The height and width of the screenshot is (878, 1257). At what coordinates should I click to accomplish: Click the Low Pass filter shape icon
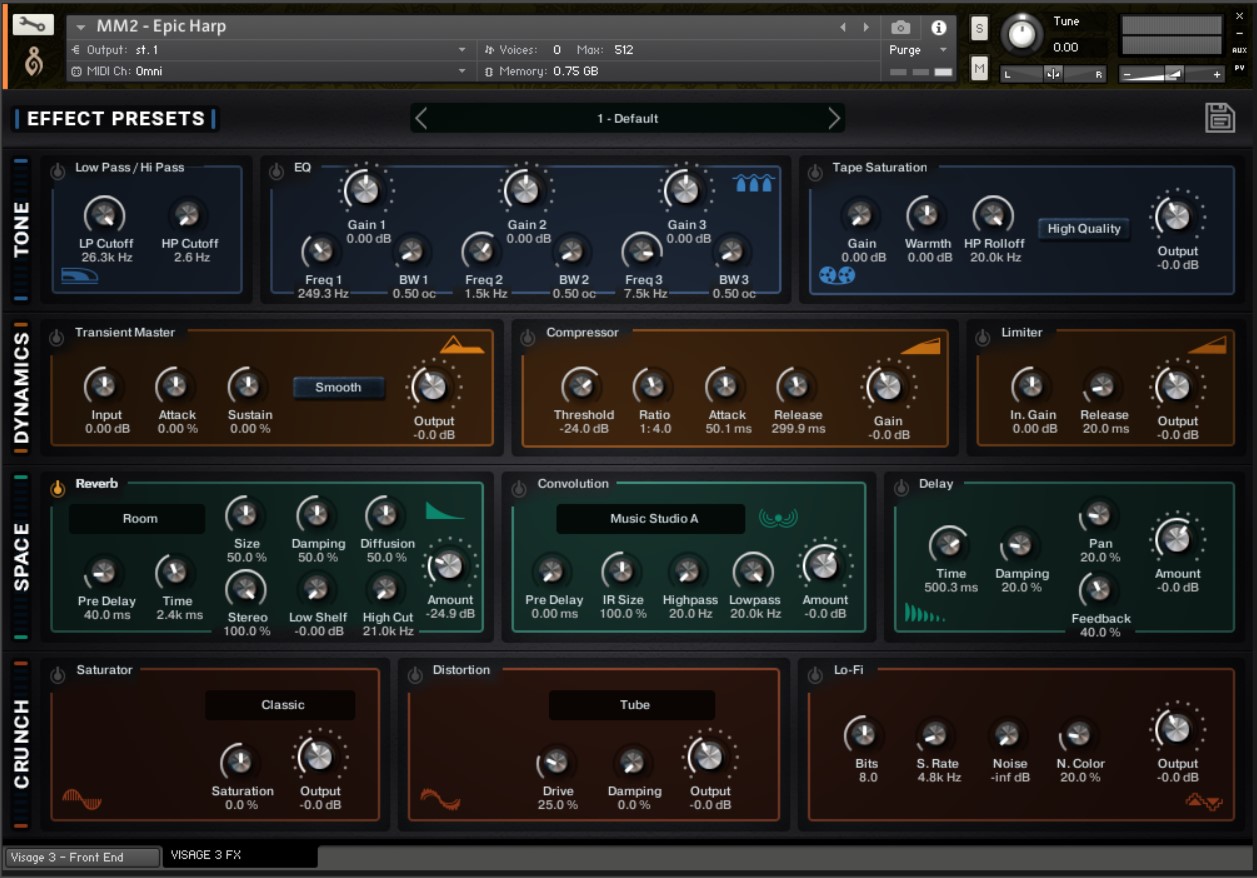[79, 276]
